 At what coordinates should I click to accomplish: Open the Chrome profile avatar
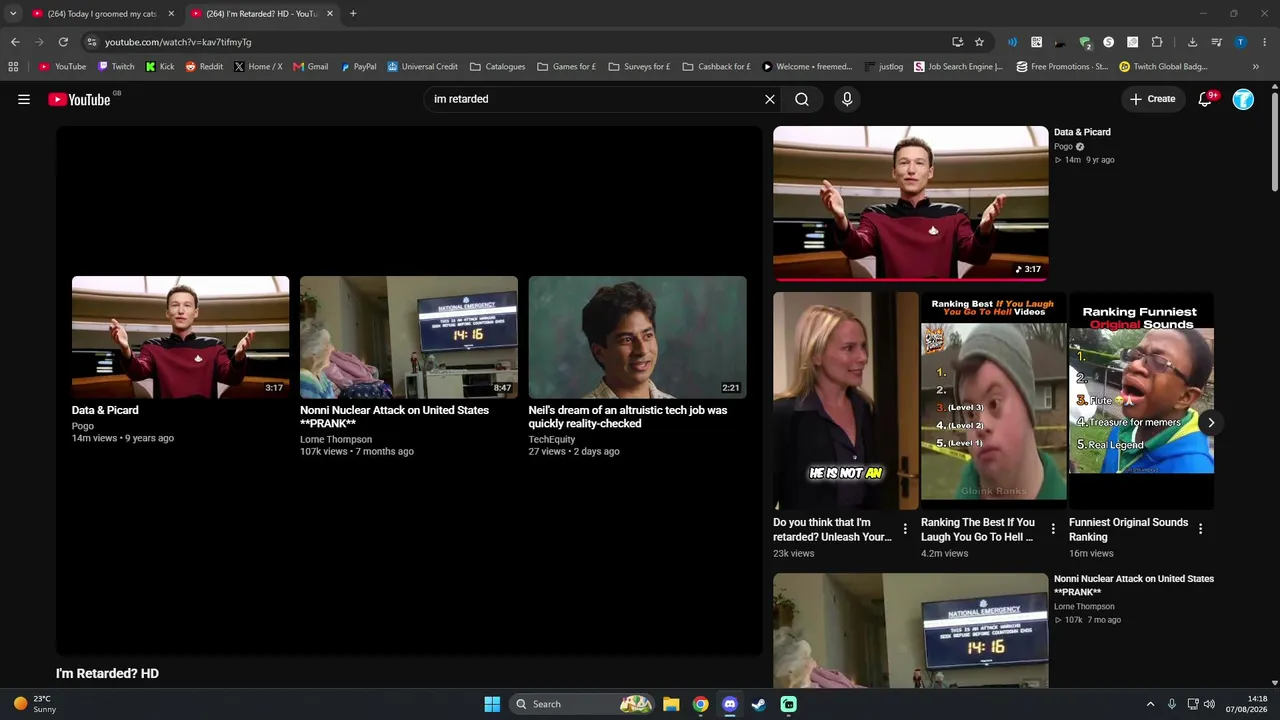[1240, 42]
